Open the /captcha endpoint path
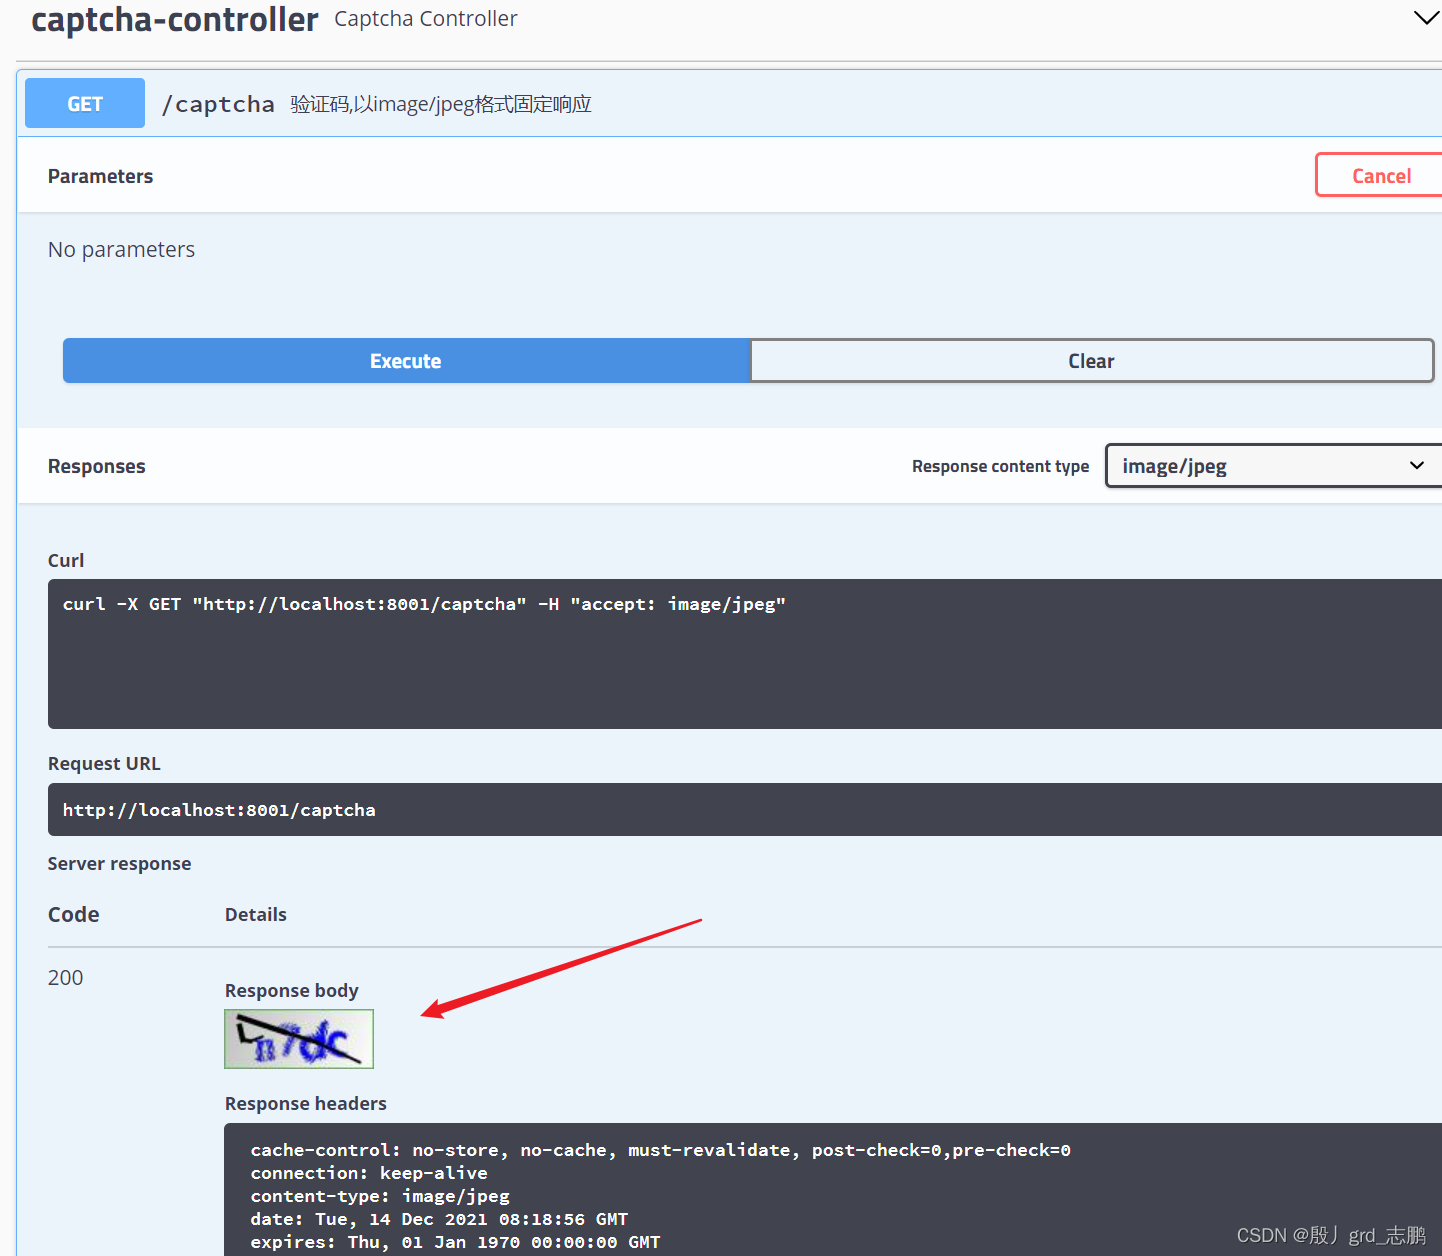Screen dimensions: 1442x1256 tap(218, 104)
